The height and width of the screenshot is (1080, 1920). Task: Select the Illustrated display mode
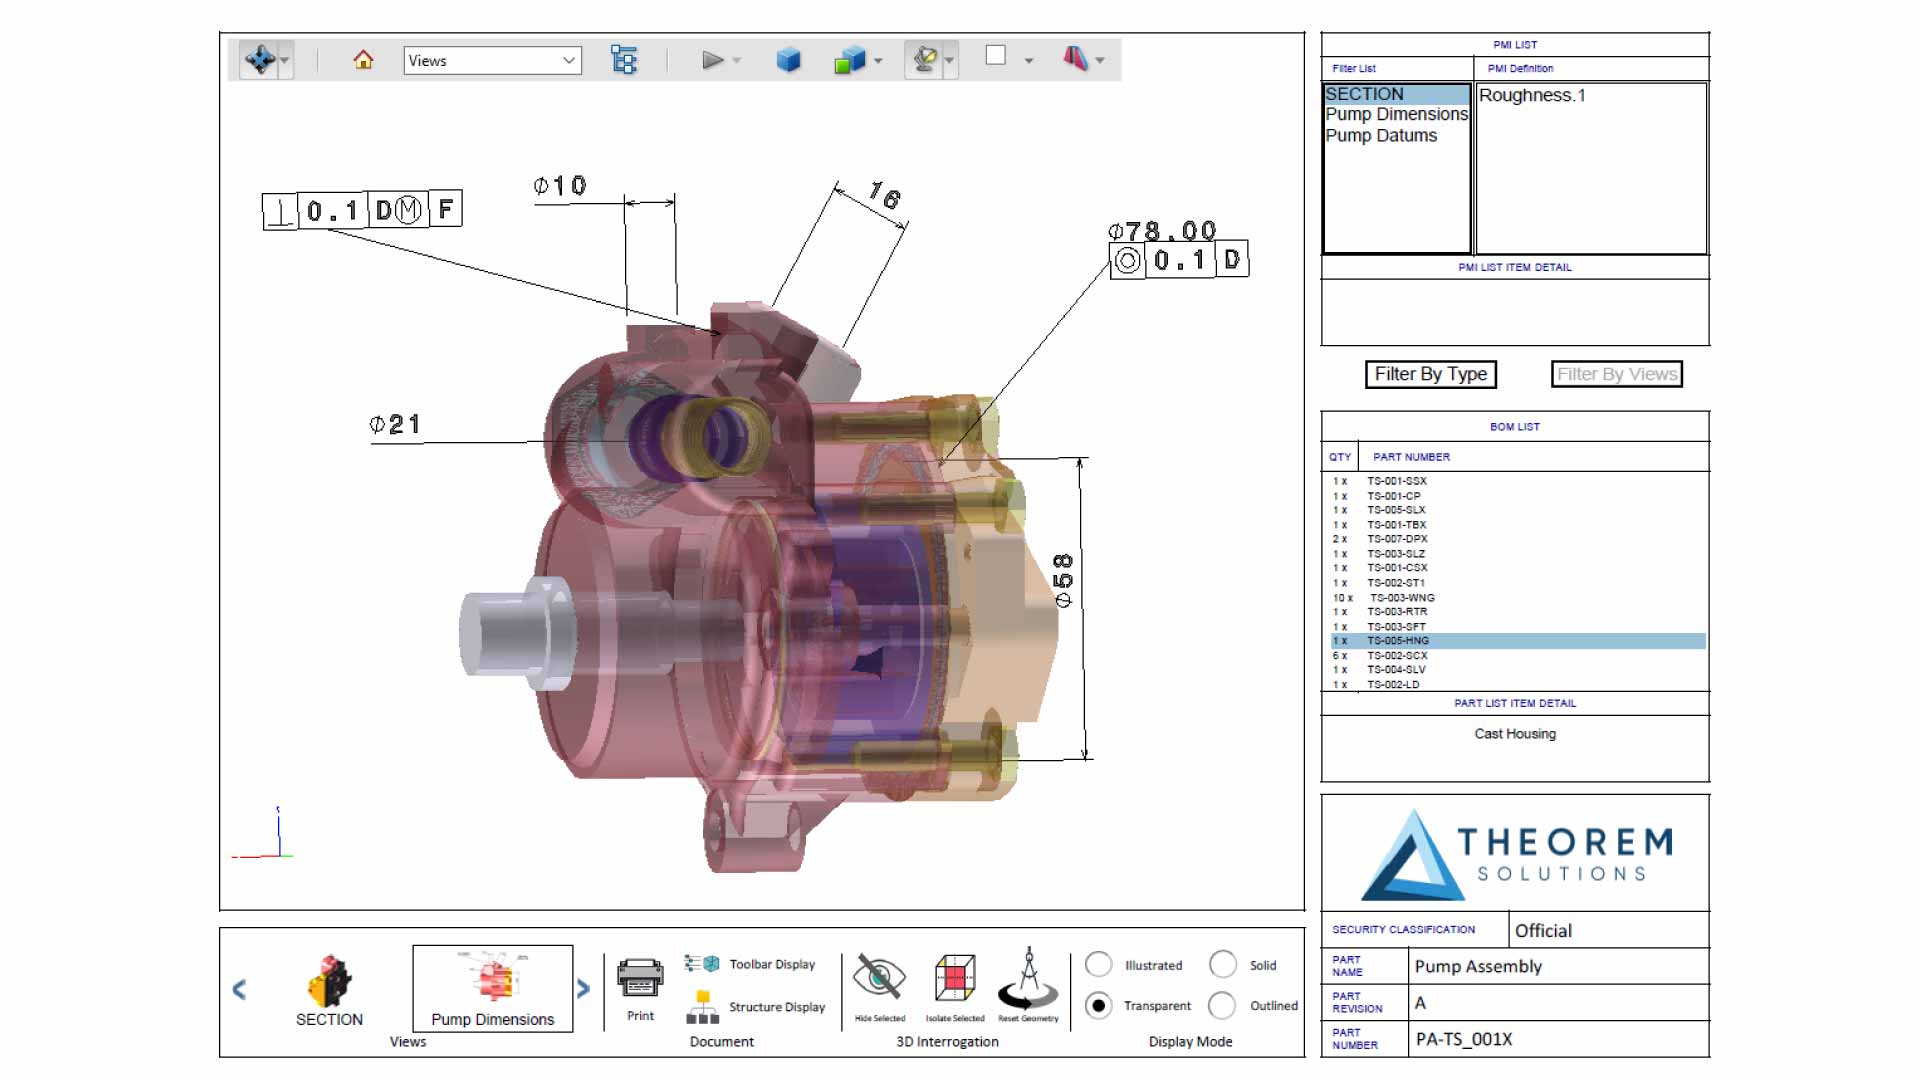(1098, 964)
